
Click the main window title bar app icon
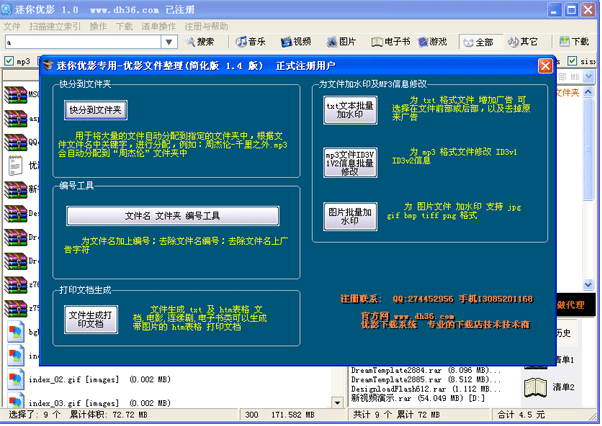pos(6,9)
